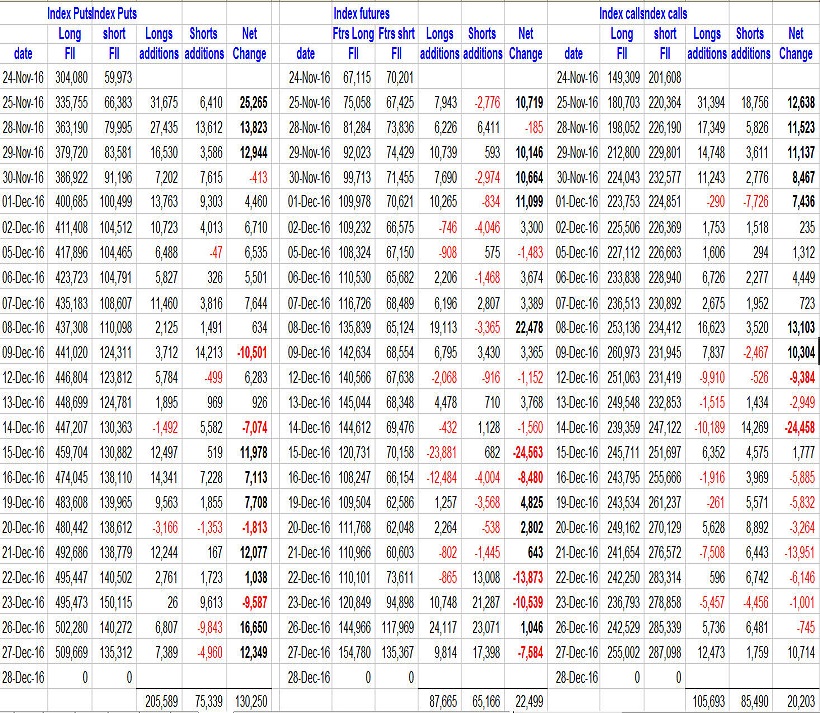This screenshot has width=820, height=713.
Task: Click 24-Nov-16 date in Index Puts section
Action: coord(23,78)
